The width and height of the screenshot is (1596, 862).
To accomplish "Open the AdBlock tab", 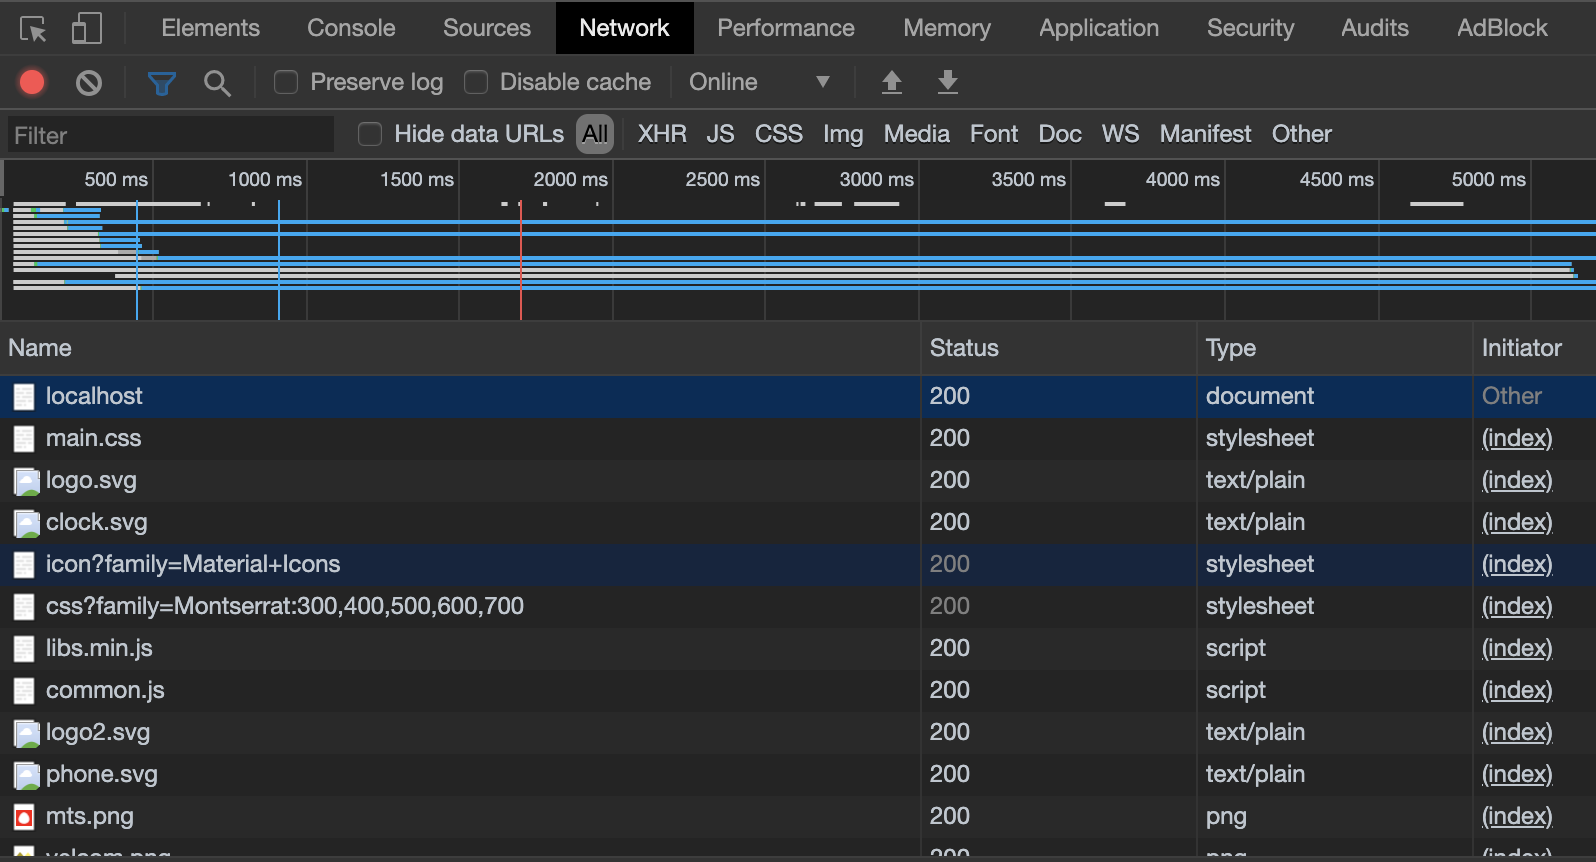I will (x=1502, y=28).
